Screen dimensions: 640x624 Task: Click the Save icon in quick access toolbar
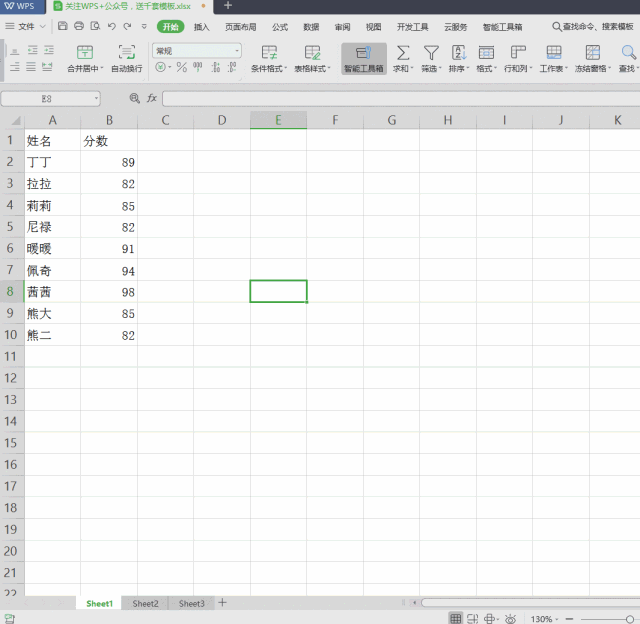[x=62, y=27]
